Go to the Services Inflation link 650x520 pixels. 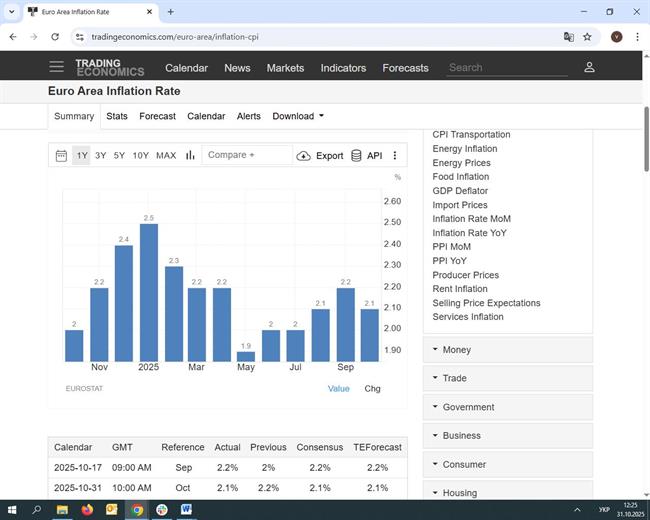tap(467, 317)
